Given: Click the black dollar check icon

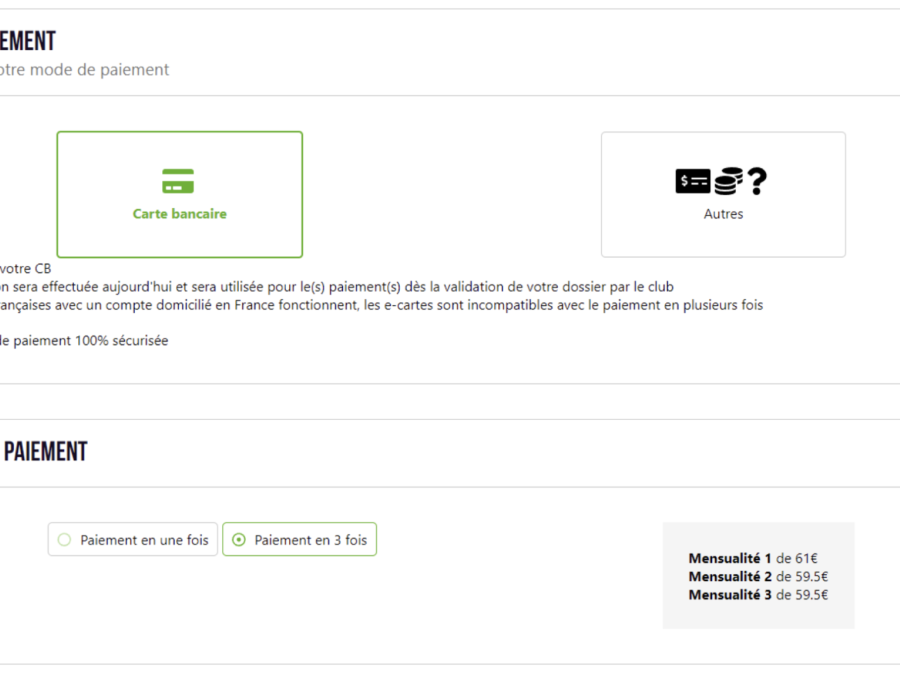Looking at the screenshot, I should 693,181.
